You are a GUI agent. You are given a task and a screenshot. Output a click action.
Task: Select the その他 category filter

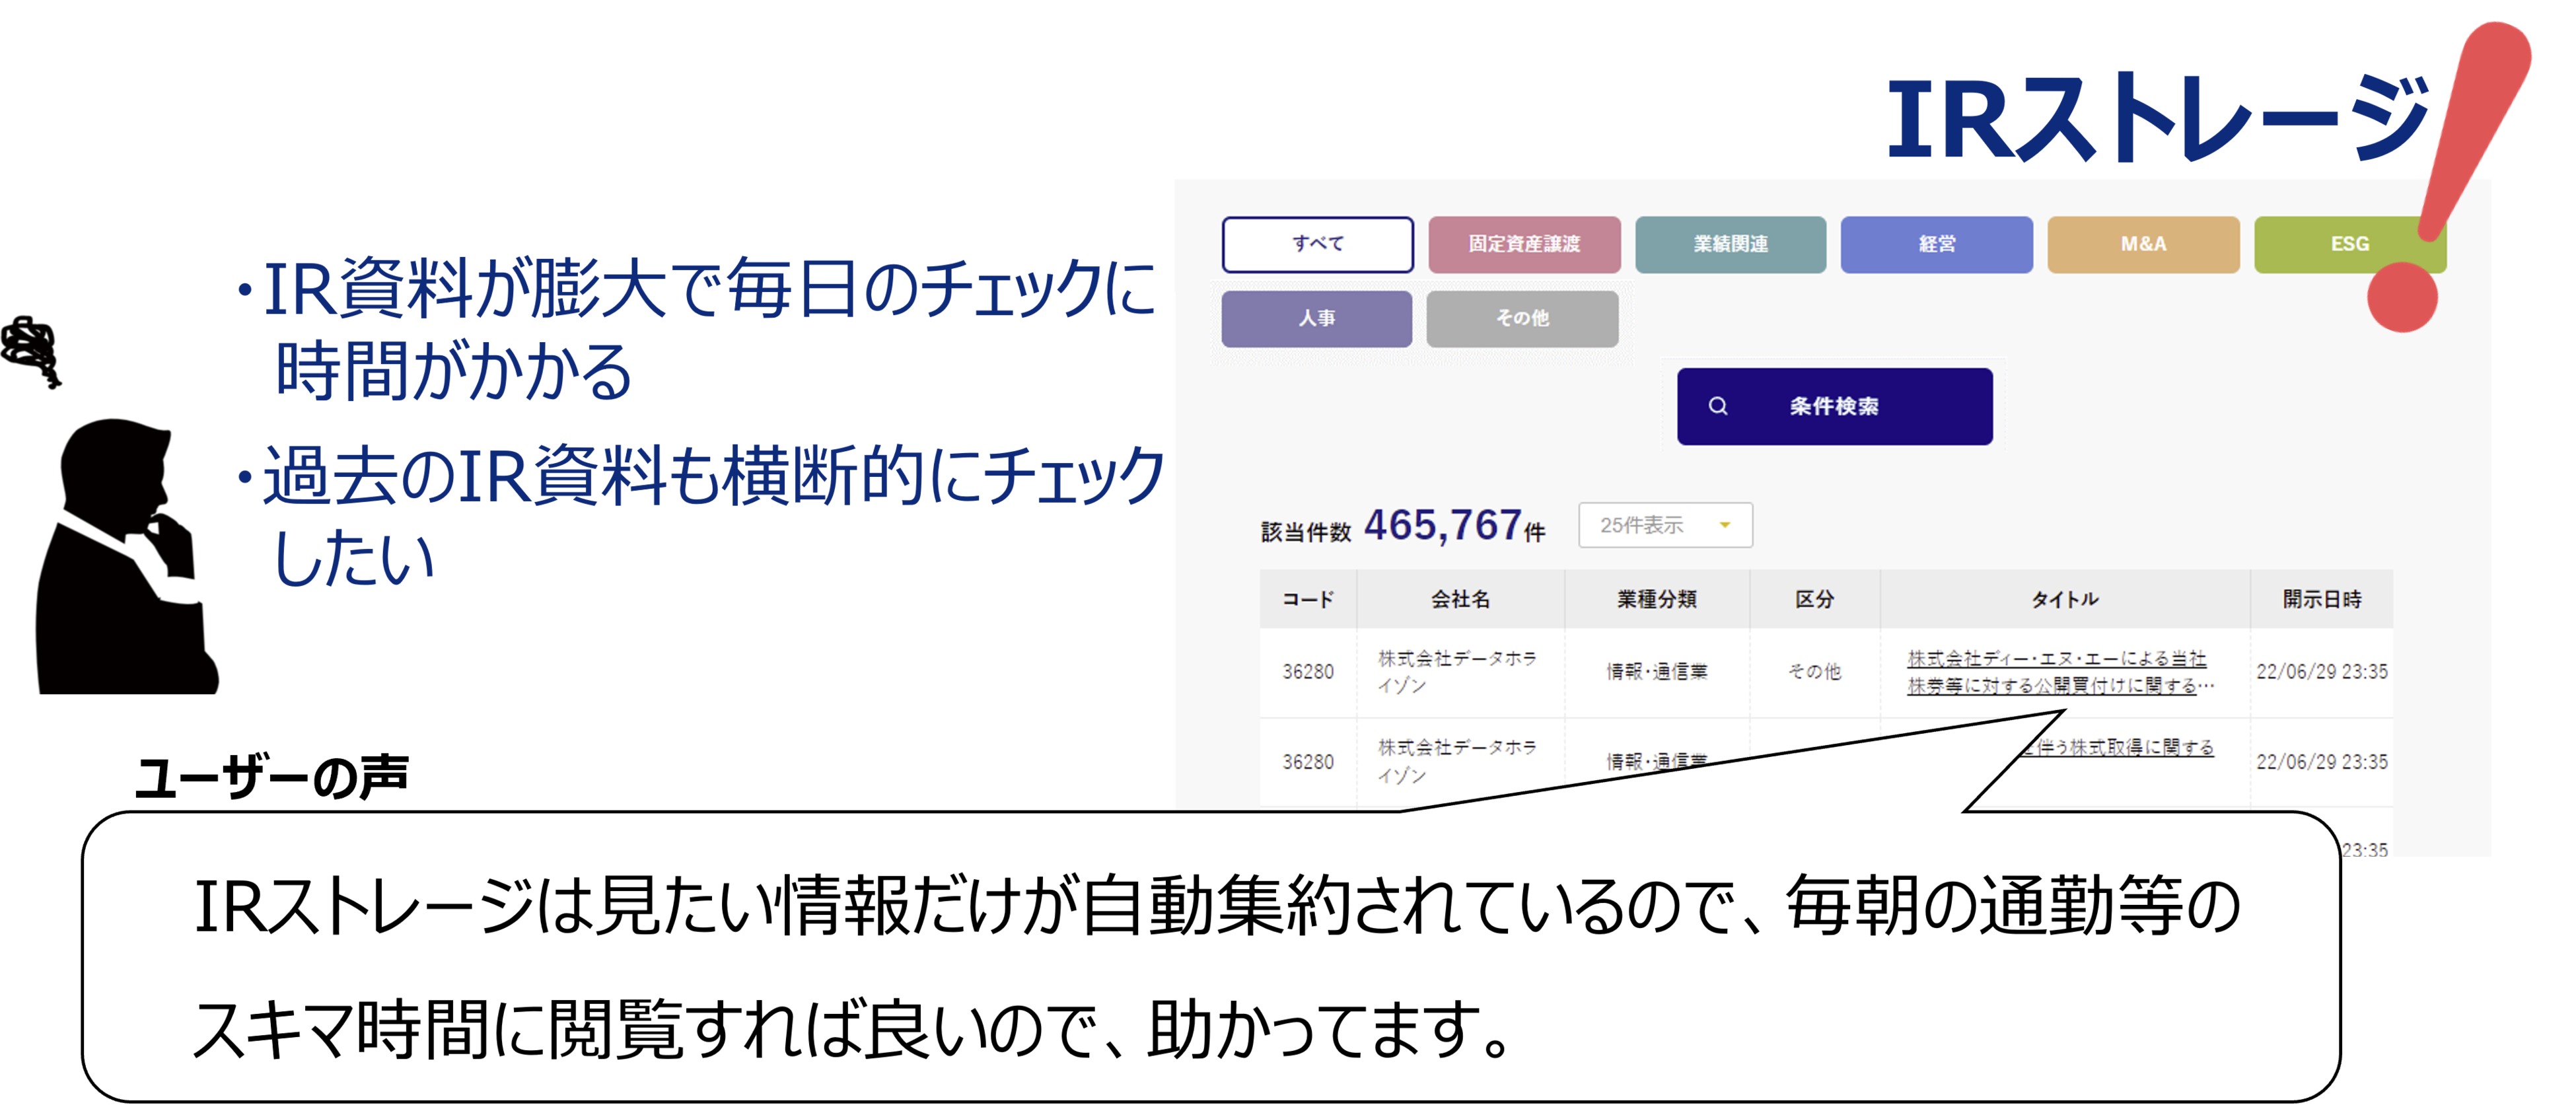tap(1522, 318)
